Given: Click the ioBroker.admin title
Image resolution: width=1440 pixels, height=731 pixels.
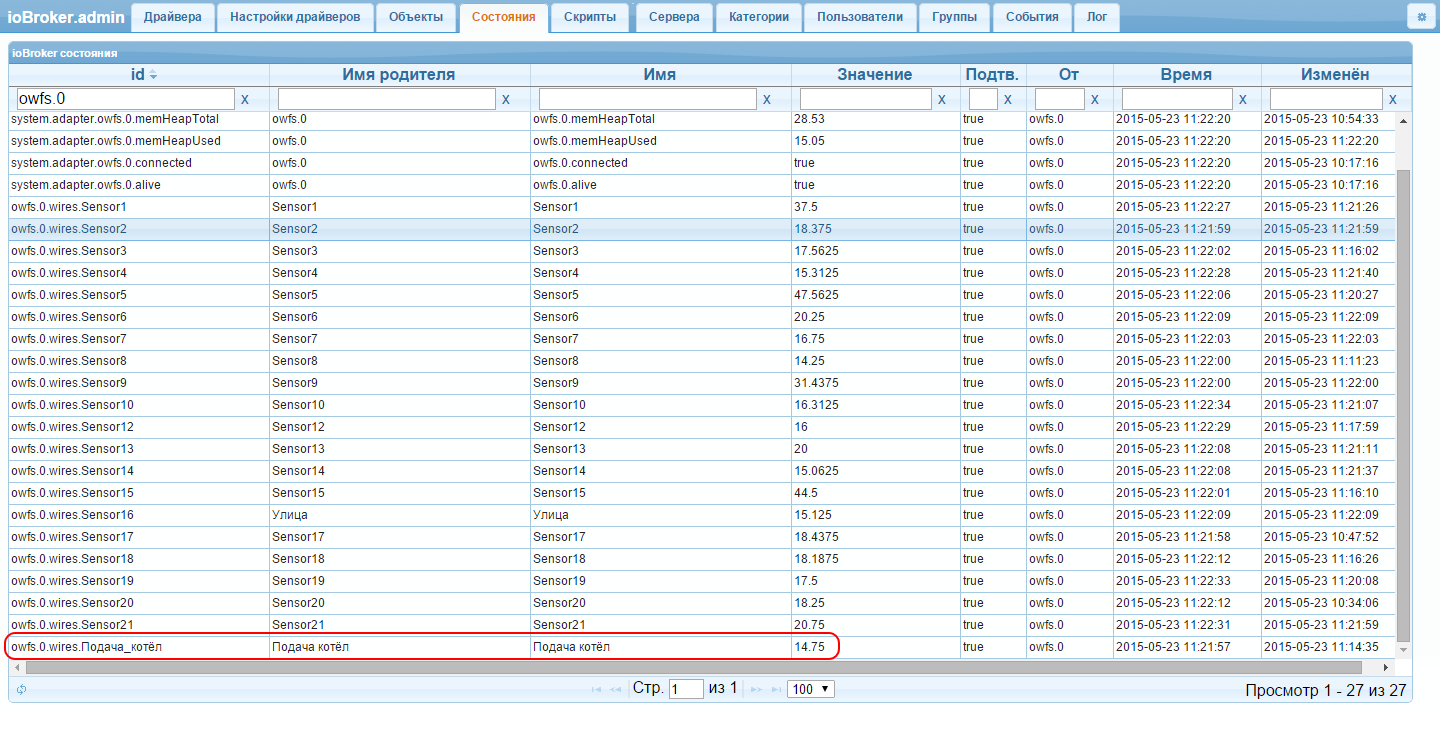Looking at the screenshot, I should (x=66, y=17).
